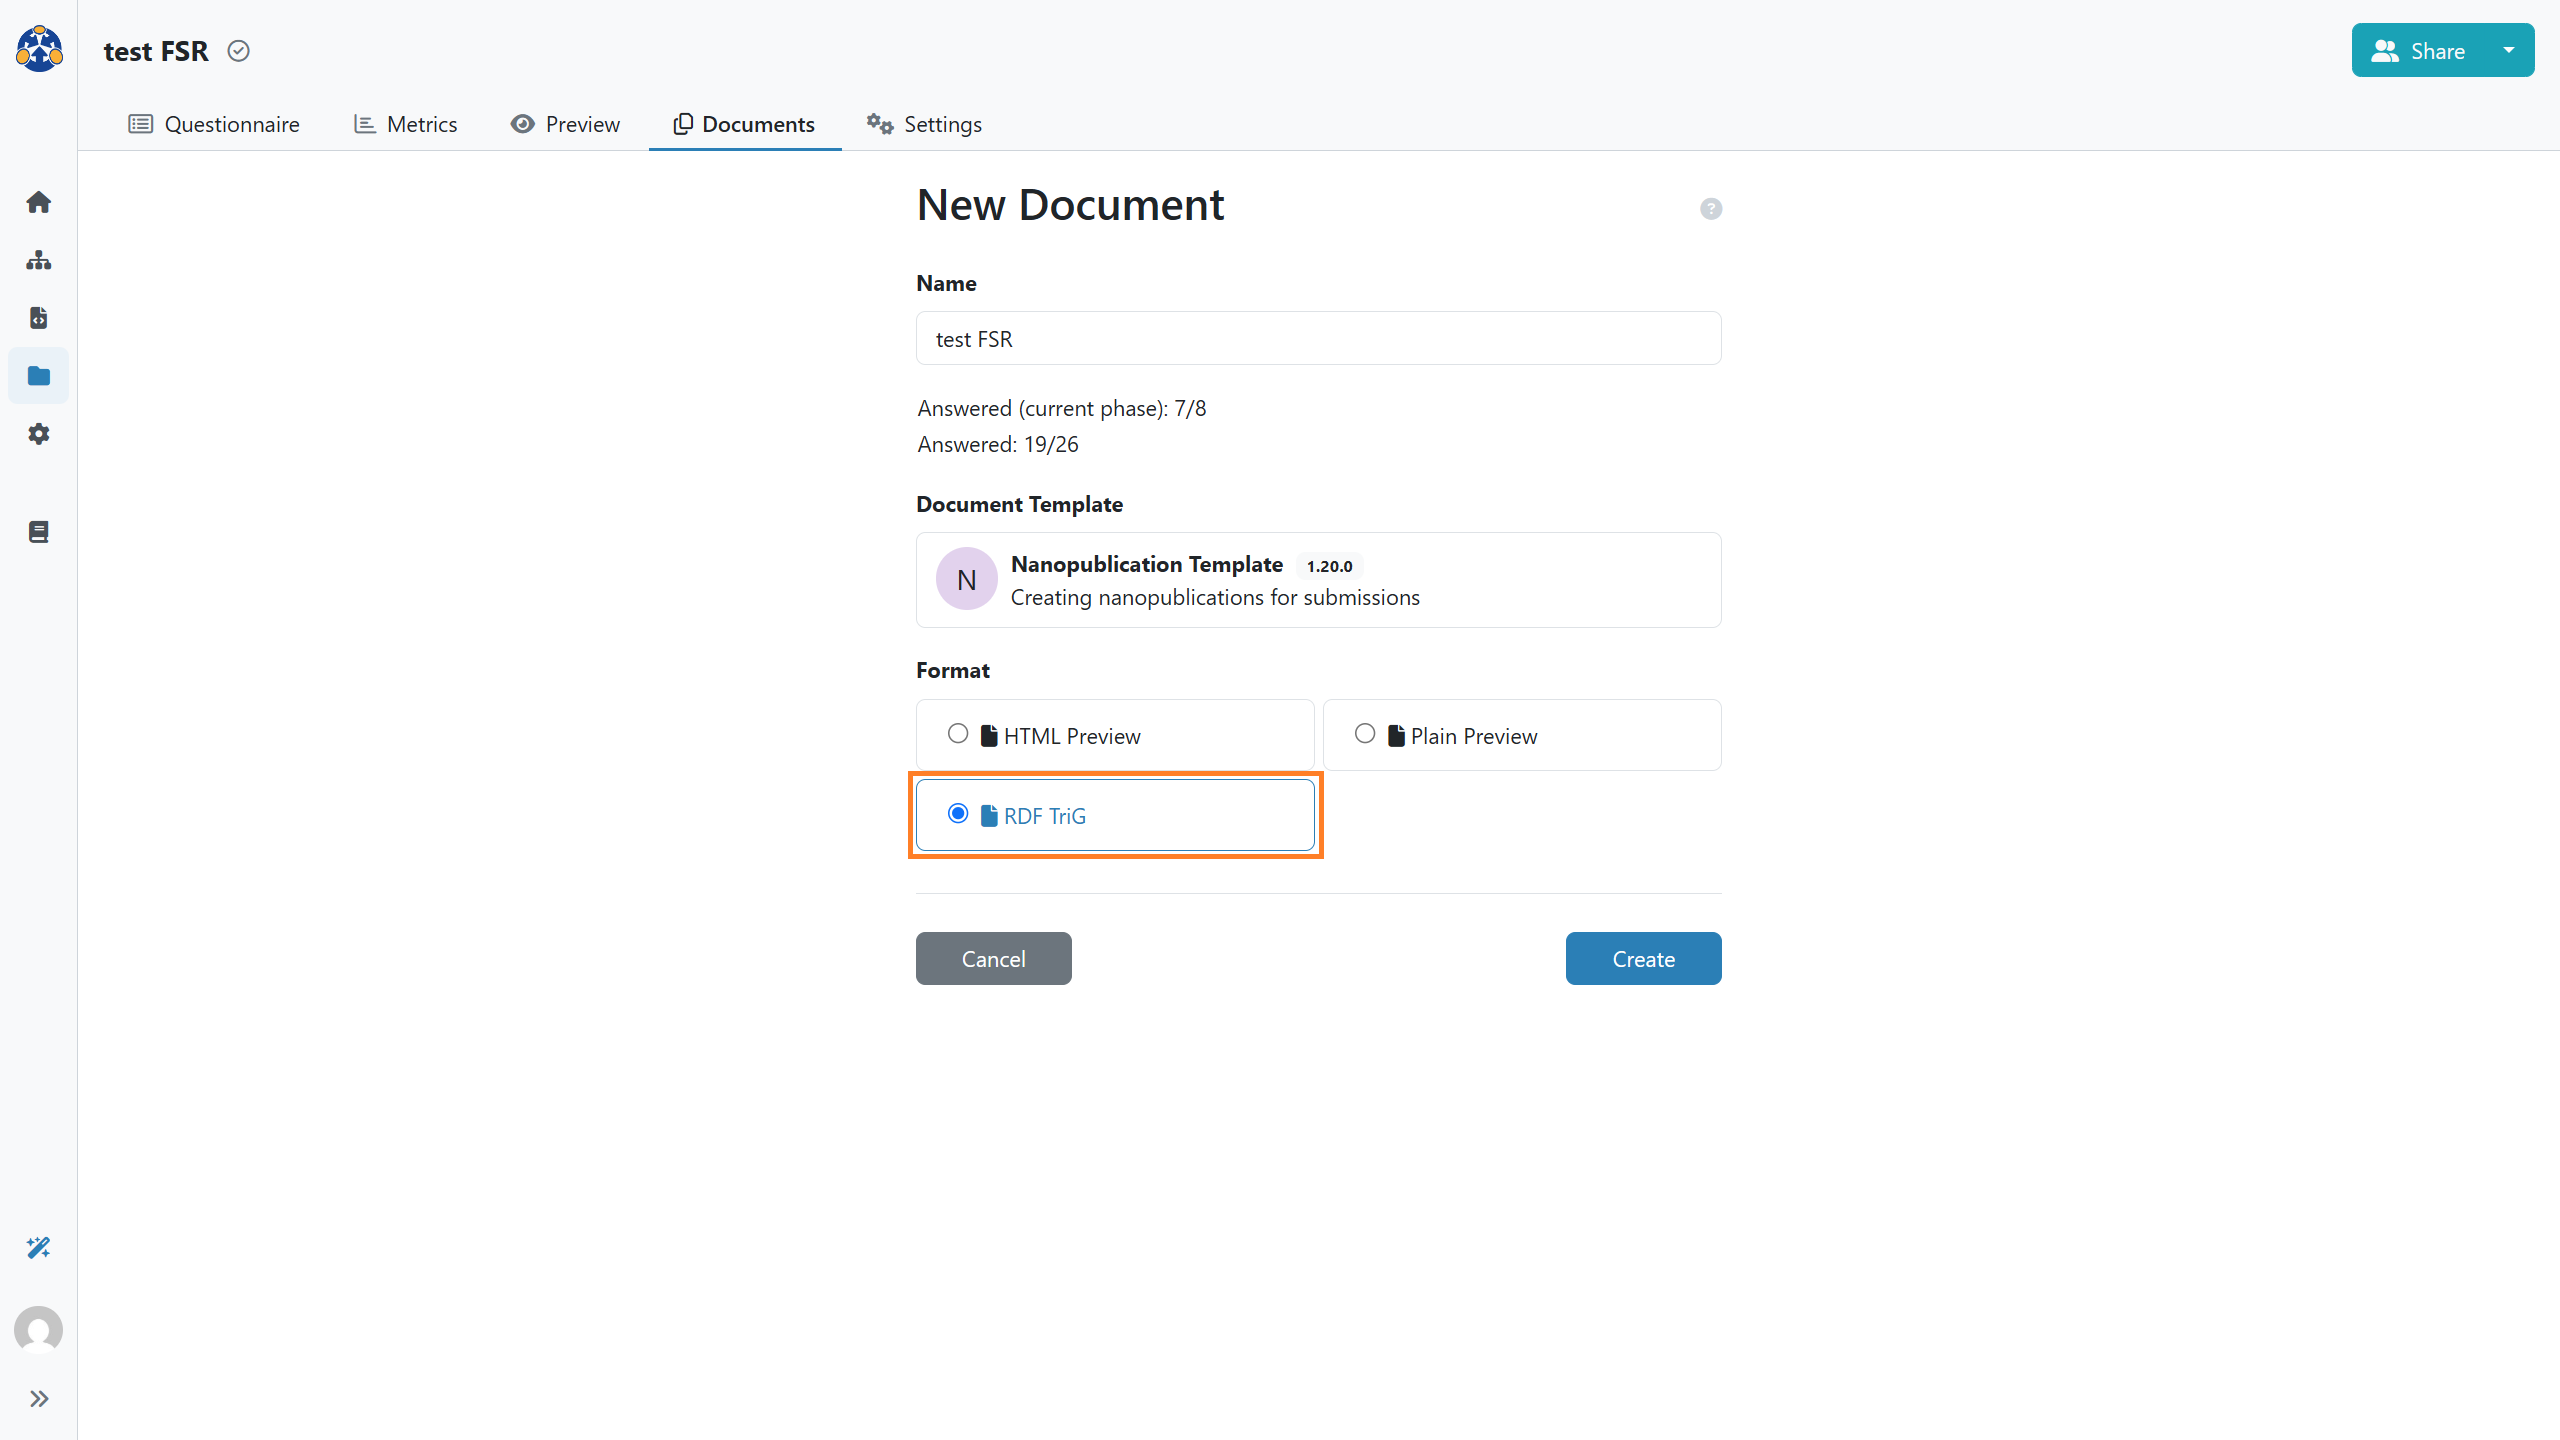Screen dimensions: 2560x1440
Task: Switch to the Documents tab
Action: [x=745, y=124]
